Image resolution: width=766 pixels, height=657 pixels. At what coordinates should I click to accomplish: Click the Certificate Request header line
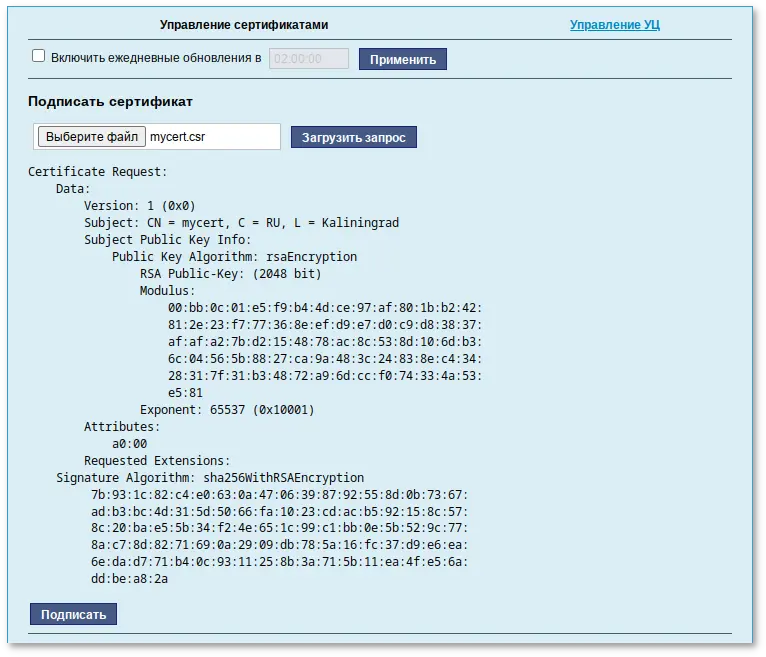[x=98, y=171]
